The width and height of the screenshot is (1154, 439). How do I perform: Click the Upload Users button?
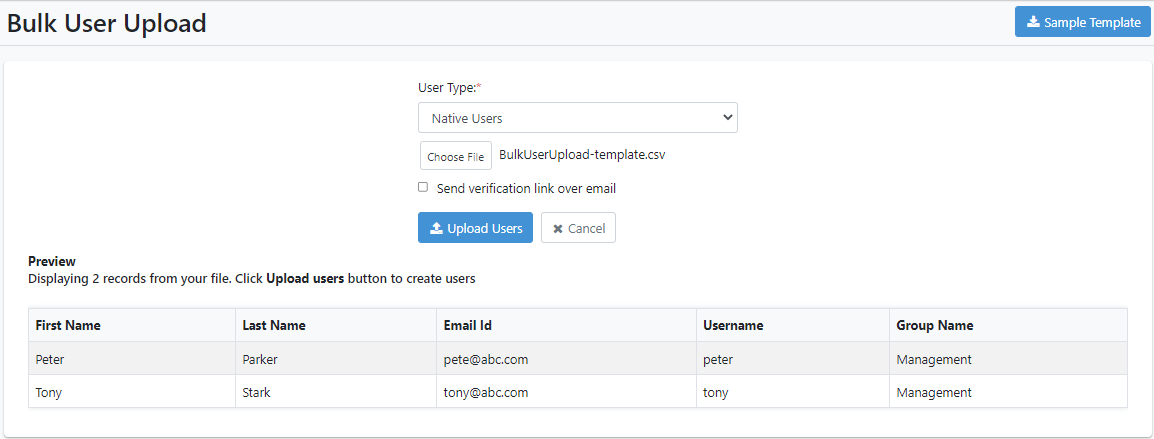point(475,228)
